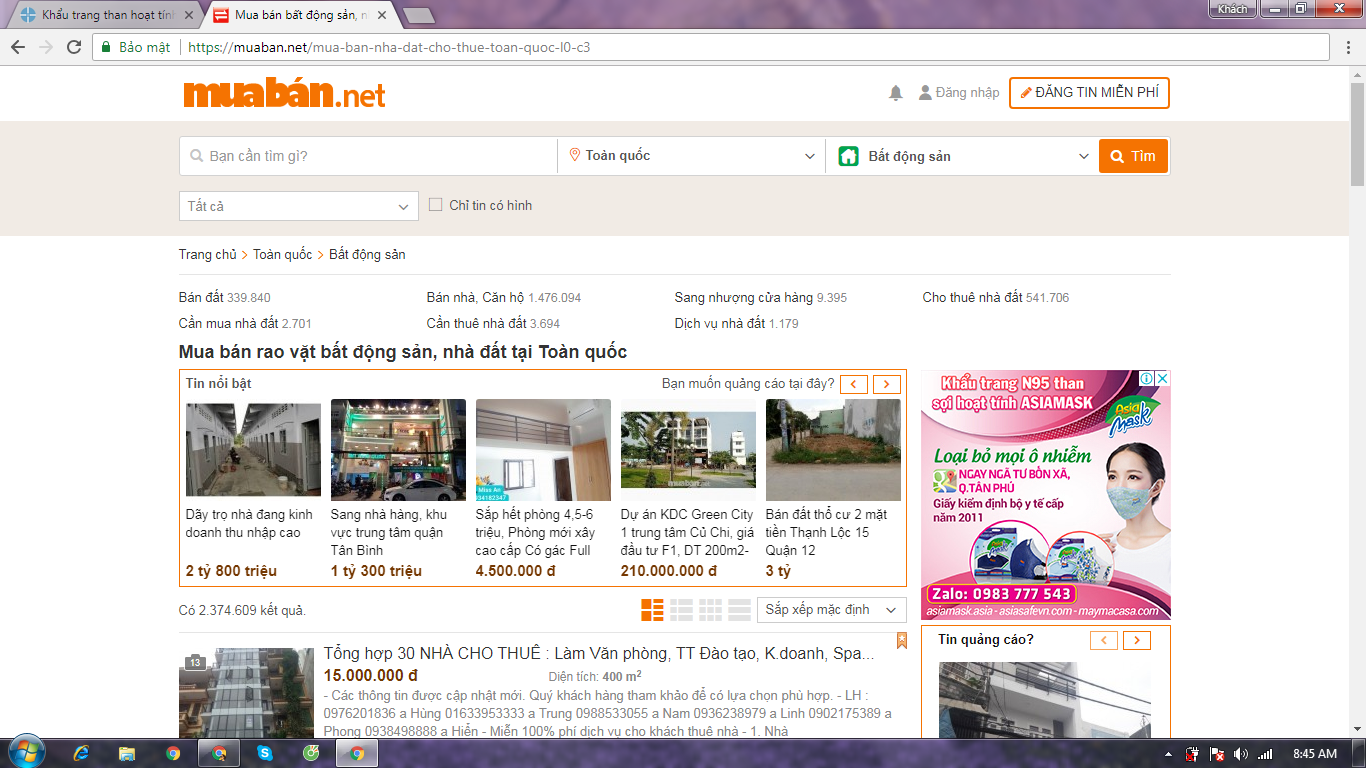Click the Đăng nhập login link
1366x768 pixels.
pos(959,92)
